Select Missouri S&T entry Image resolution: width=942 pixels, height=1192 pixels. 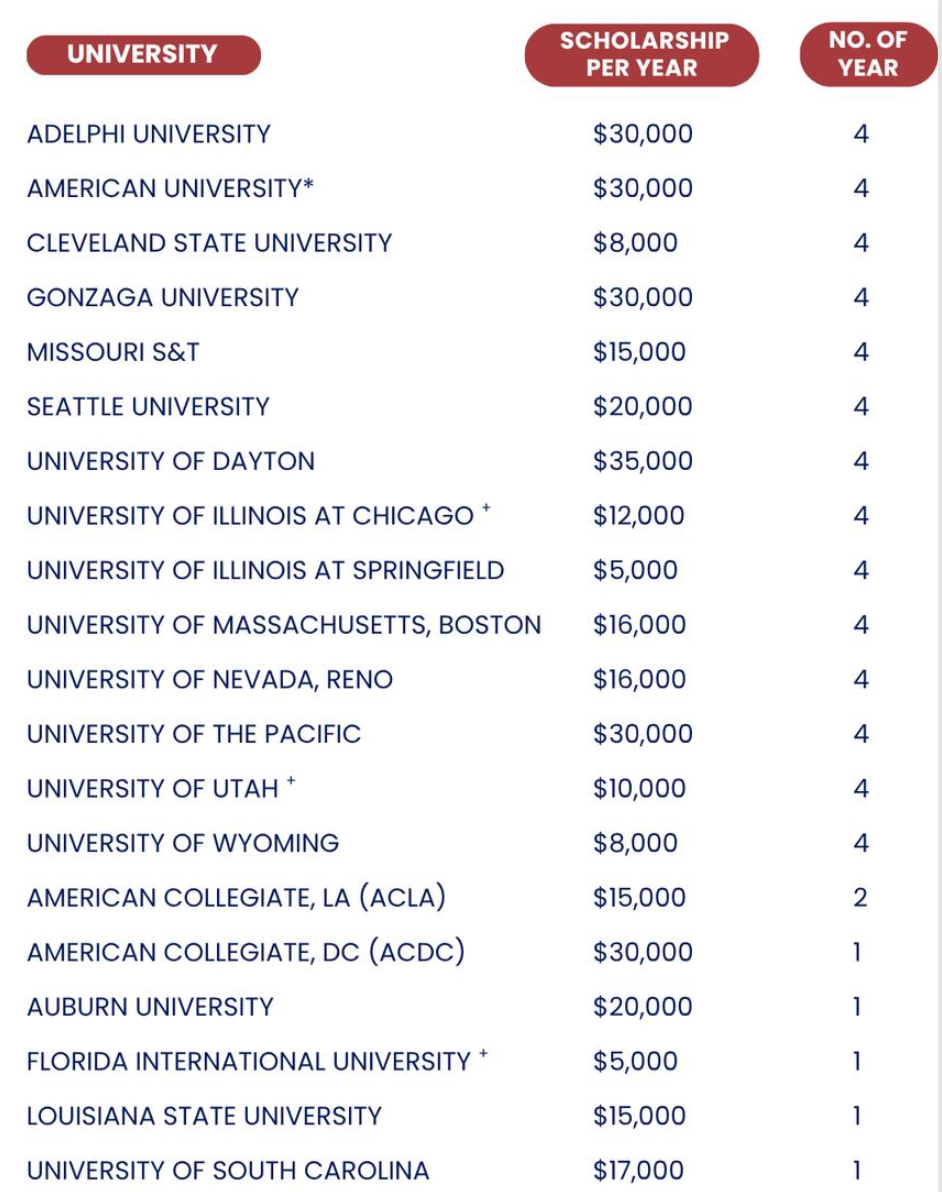(x=113, y=352)
